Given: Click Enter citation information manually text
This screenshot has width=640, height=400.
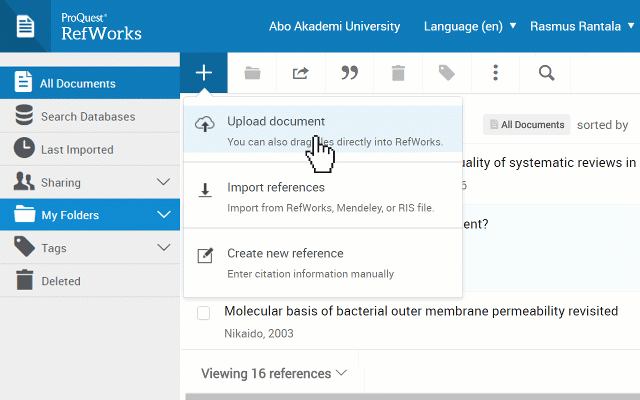Looking at the screenshot, I should tap(310, 273).
